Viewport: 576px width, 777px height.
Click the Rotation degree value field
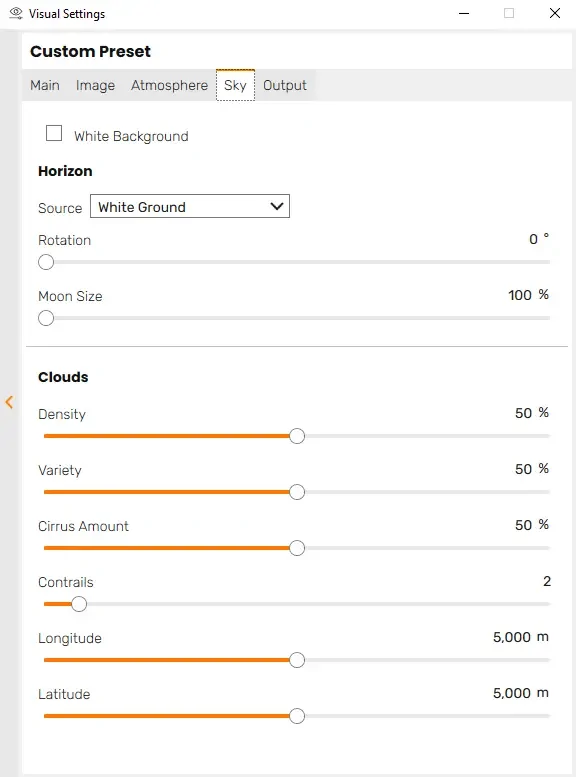[x=533, y=239]
